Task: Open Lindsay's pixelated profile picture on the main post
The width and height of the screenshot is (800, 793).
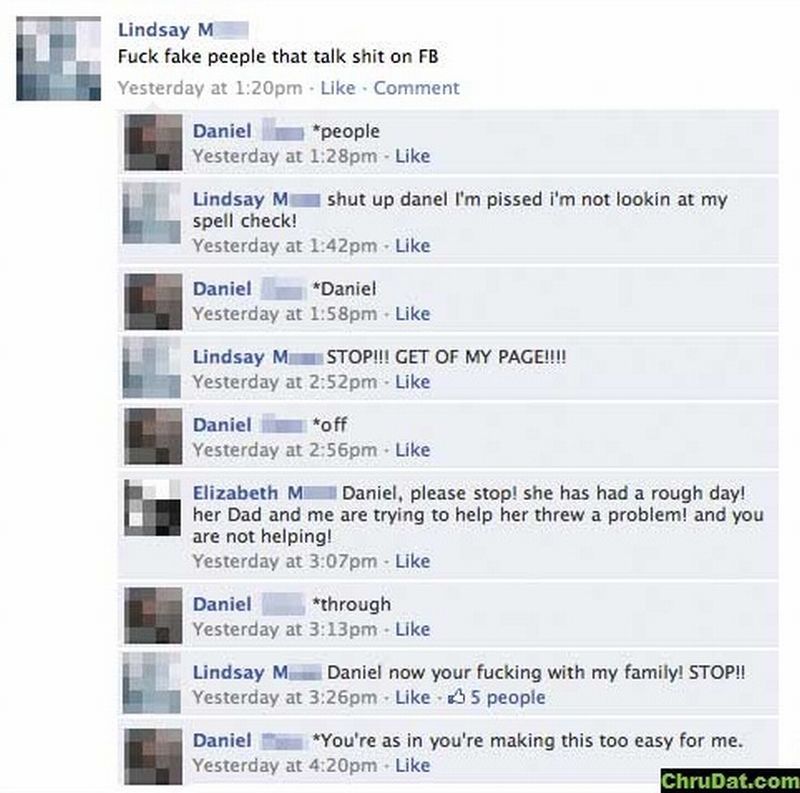Action: [x=59, y=58]
